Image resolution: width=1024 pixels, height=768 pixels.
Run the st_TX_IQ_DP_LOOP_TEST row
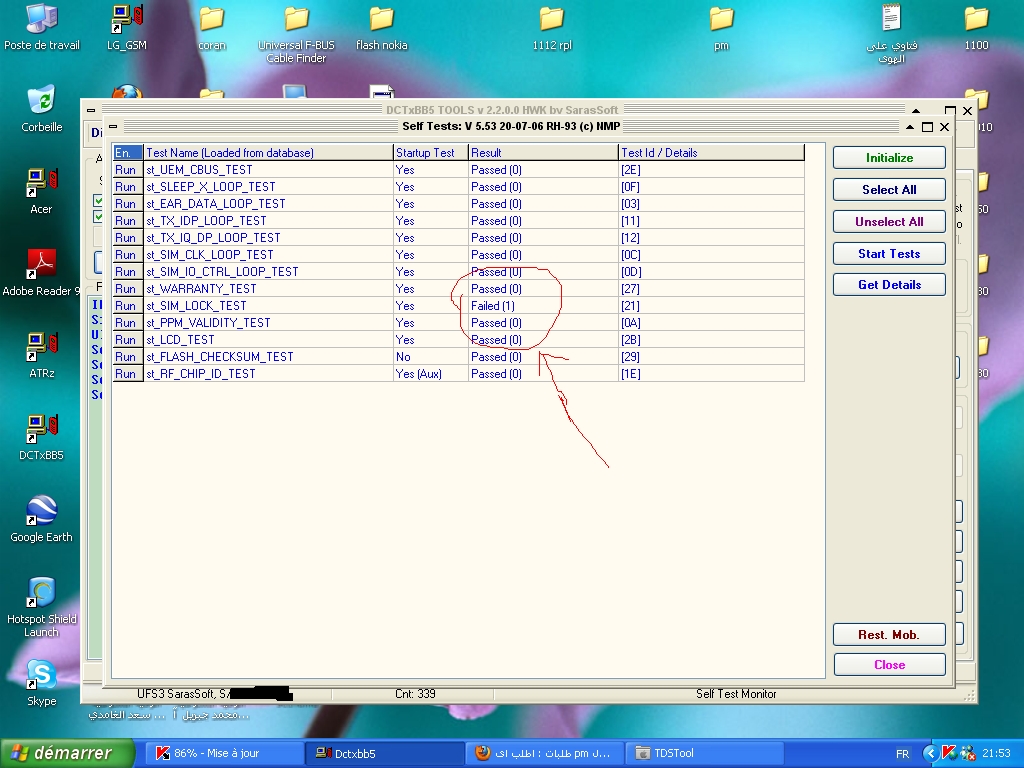tap(127, 238)
